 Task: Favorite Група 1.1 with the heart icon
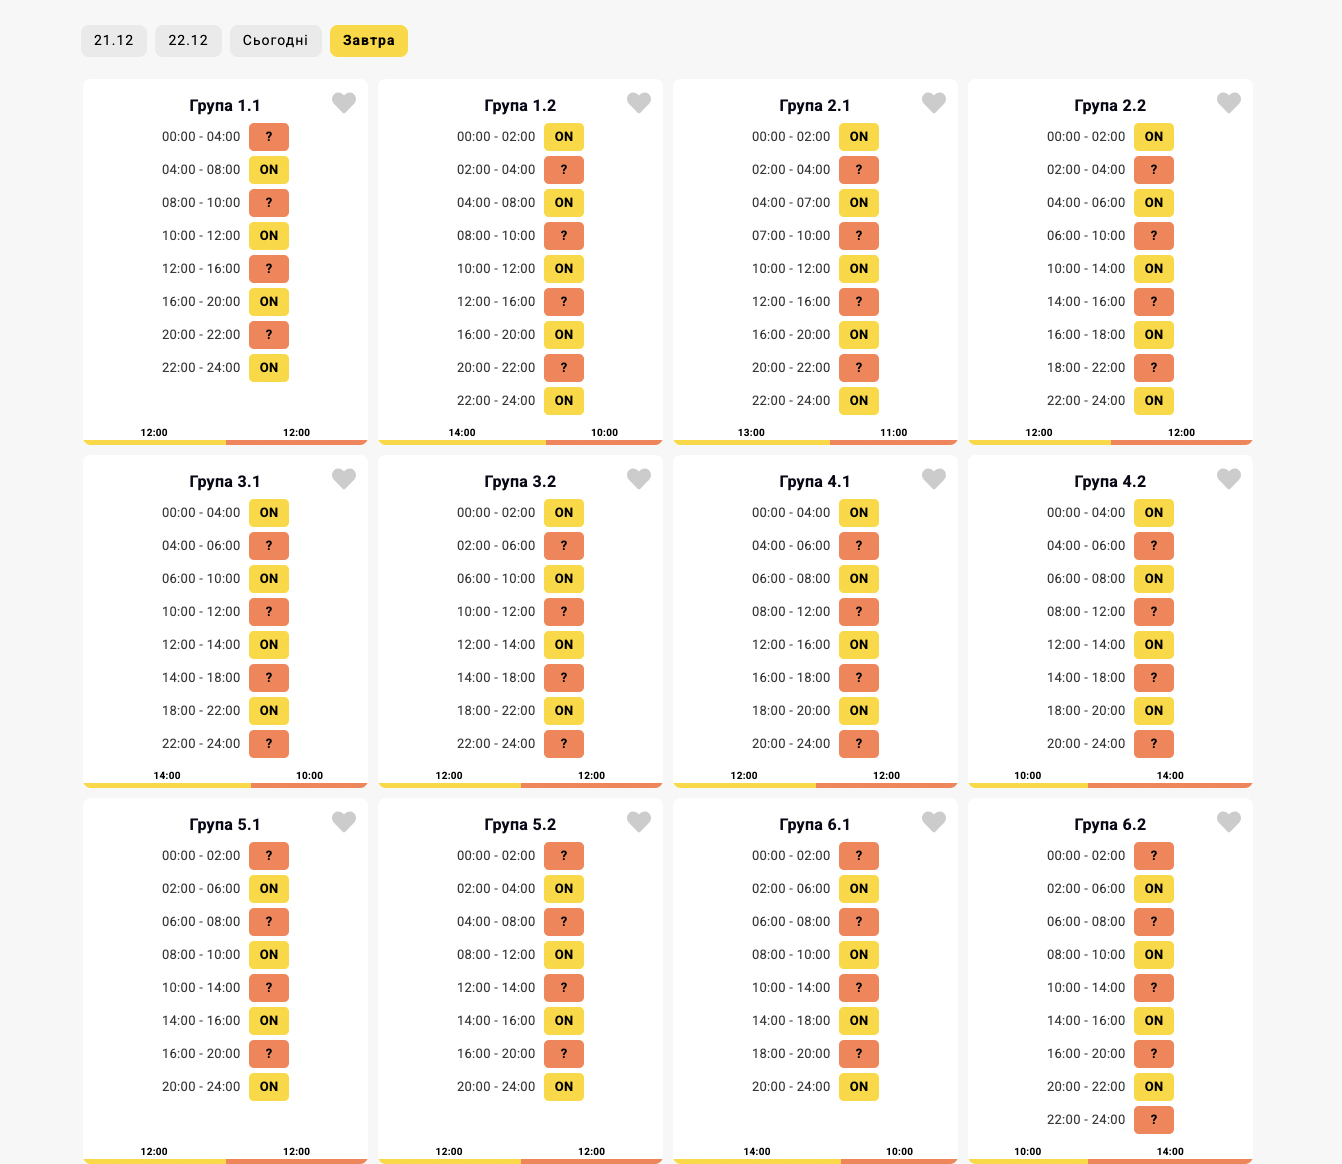[x=343, y=103]
